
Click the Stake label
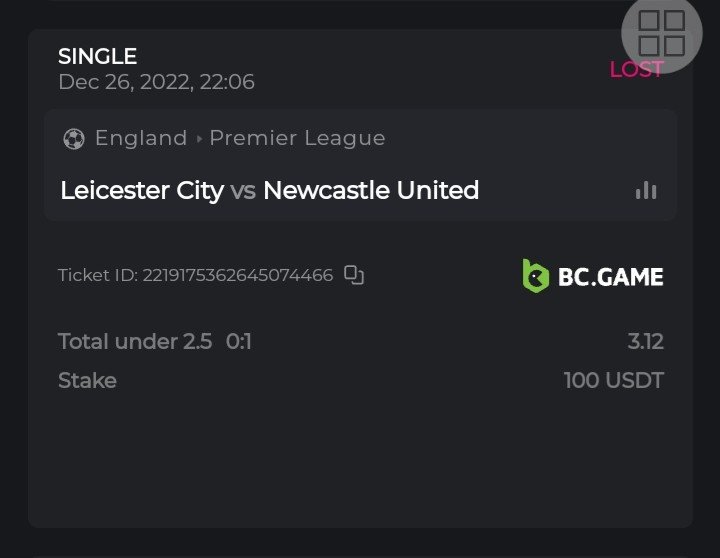coord(87,380)
